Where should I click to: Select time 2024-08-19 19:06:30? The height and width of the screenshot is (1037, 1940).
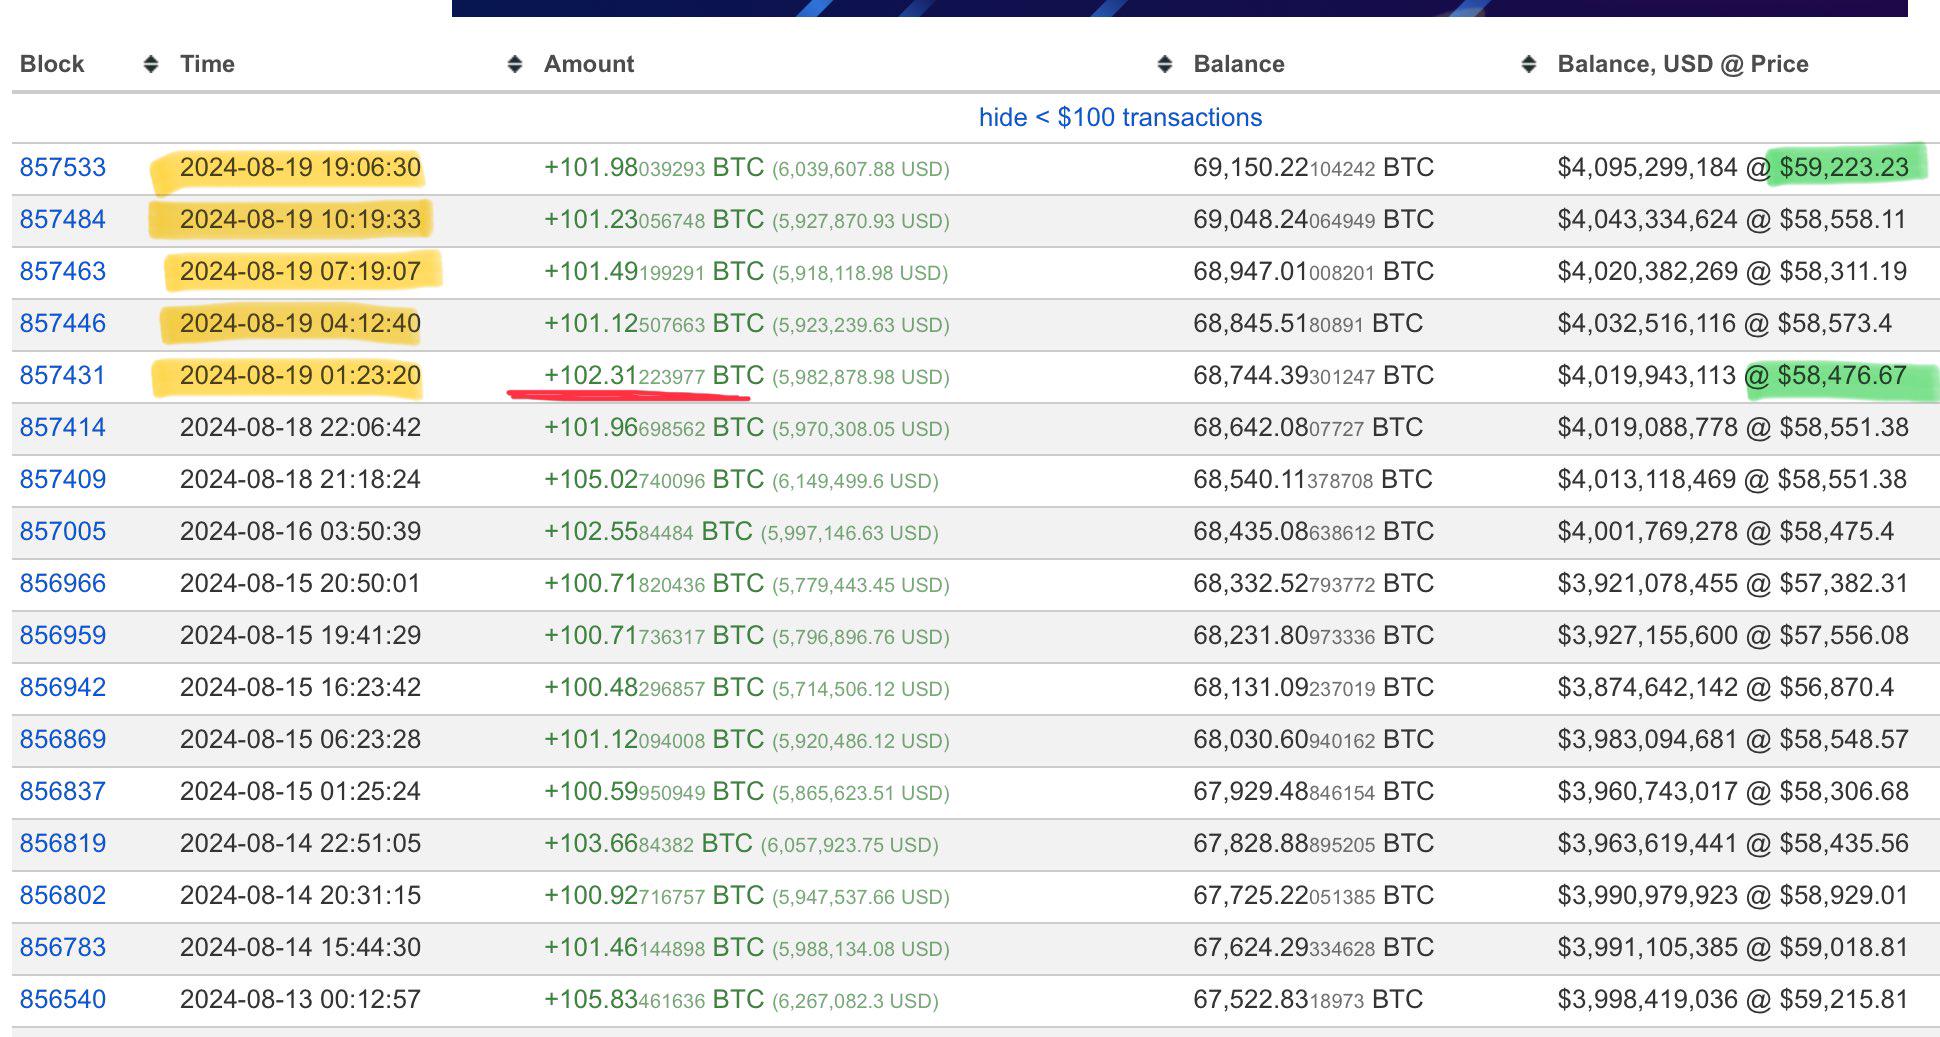click(x=300, y=167)
